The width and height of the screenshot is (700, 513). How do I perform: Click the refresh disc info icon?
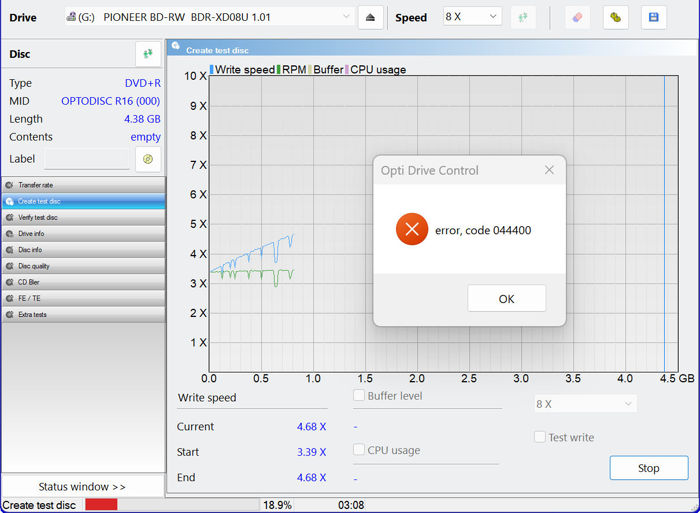pos(148,54)
